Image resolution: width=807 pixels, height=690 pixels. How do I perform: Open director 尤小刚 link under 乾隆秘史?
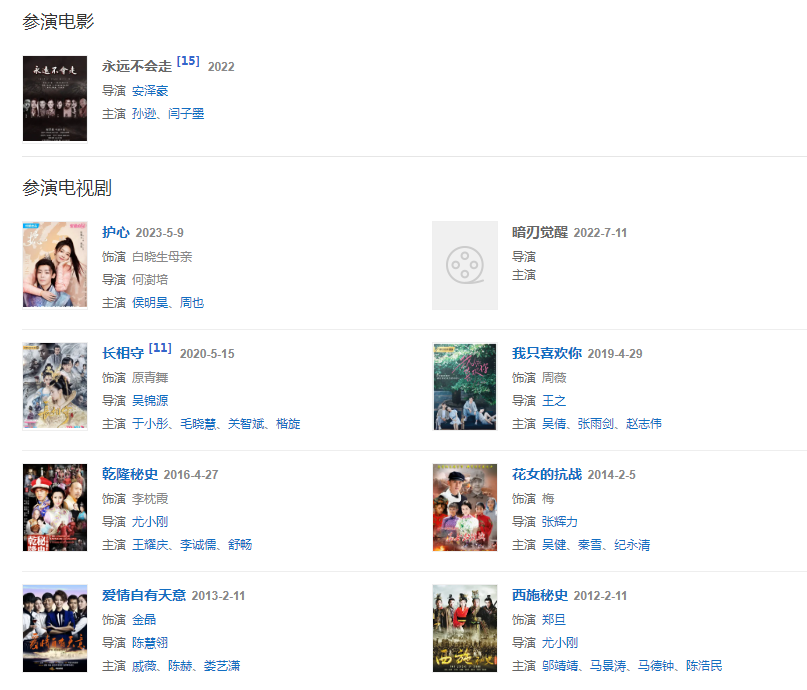pos(150,522)
